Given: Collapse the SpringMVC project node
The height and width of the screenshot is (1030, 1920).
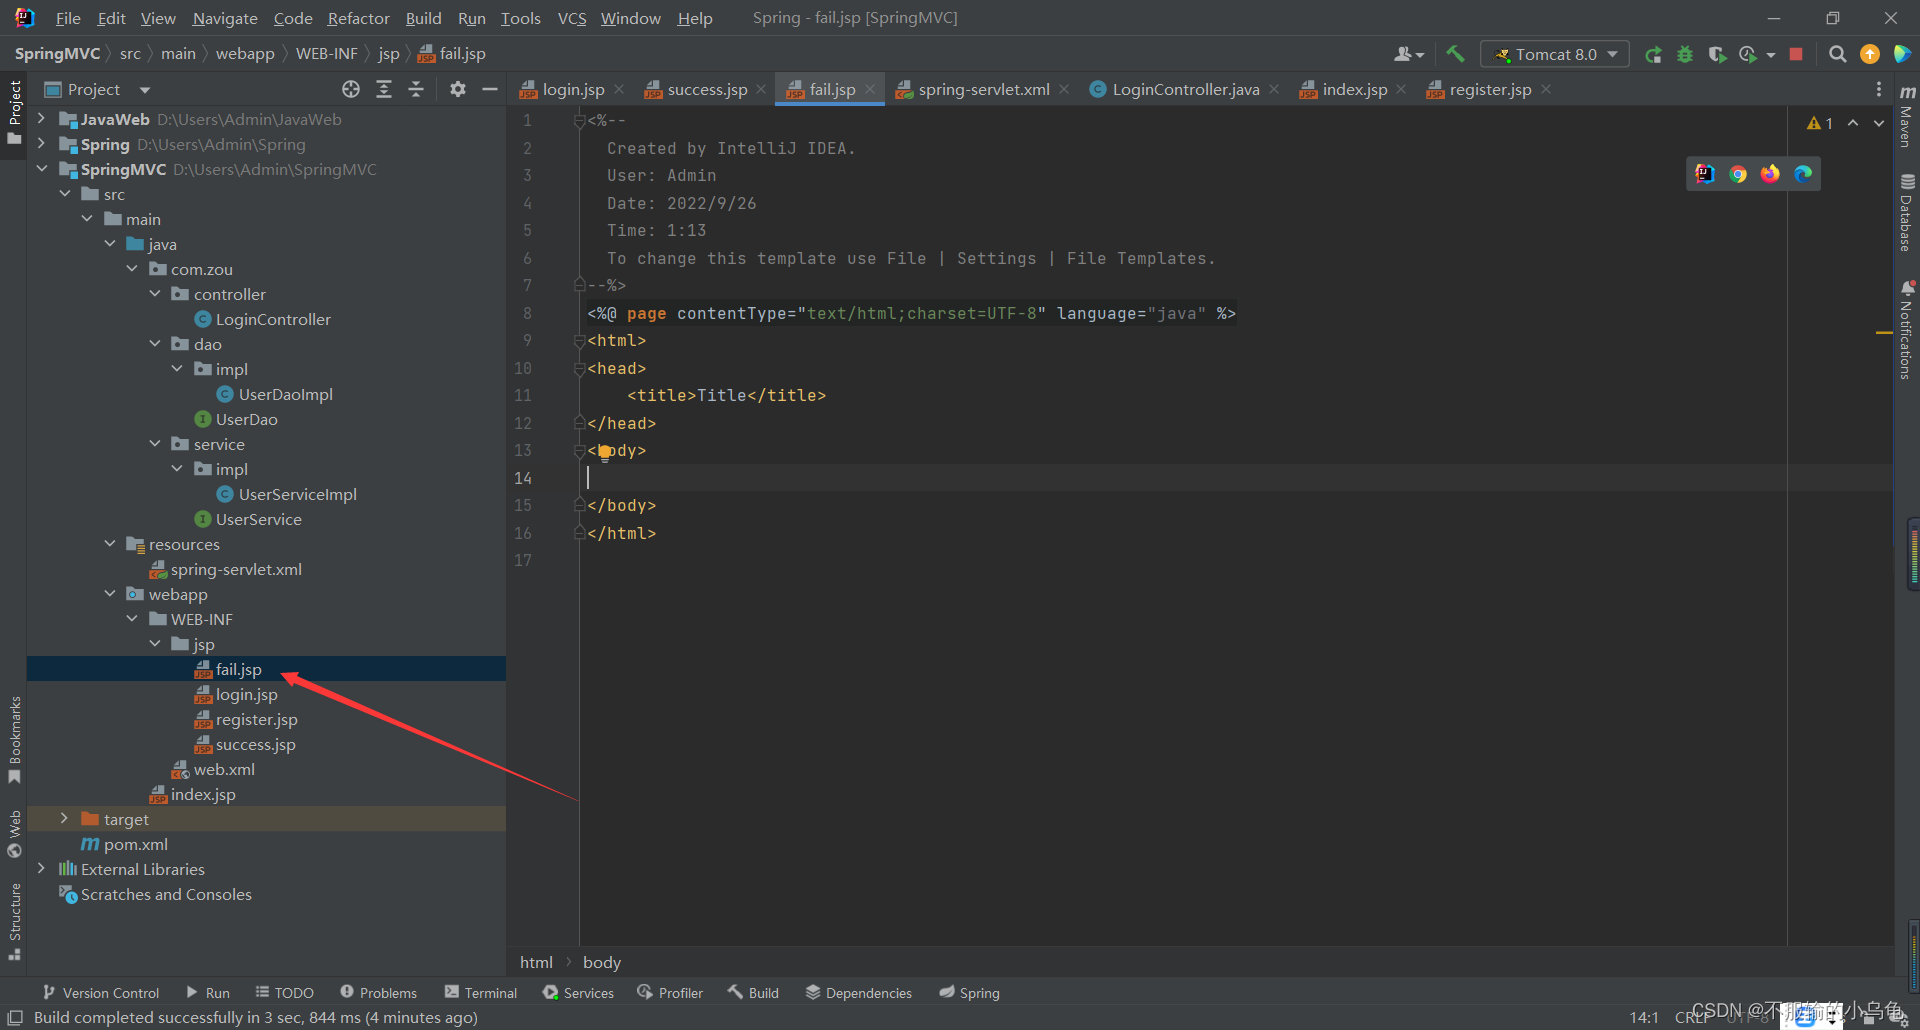Looking at the screenshot, I should point(41,169).
